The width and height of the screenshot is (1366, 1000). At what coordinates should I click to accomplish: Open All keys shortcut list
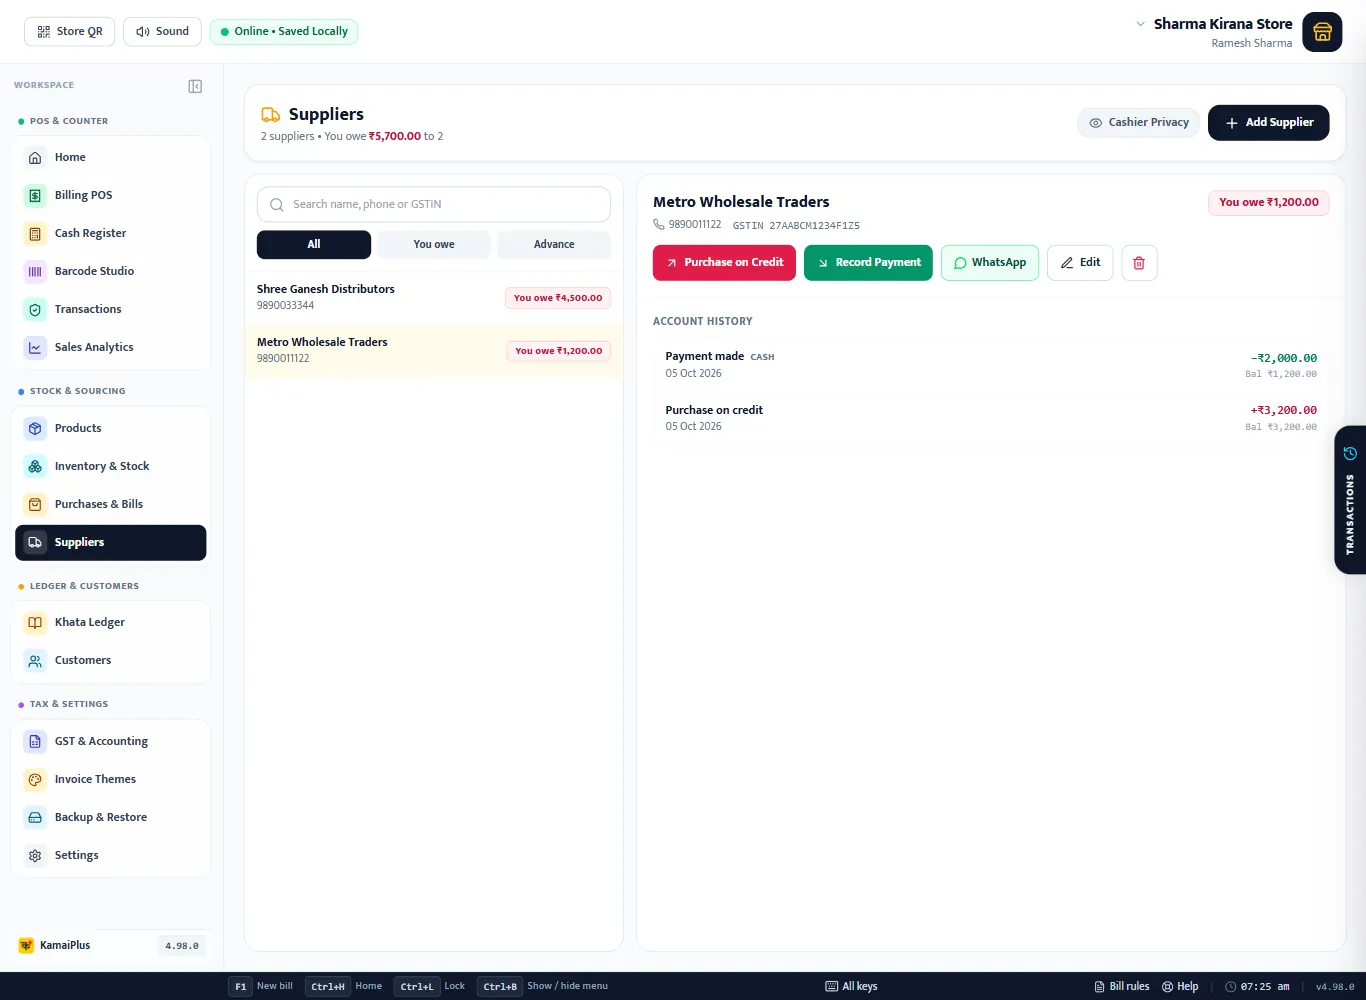tap(851, 986)
